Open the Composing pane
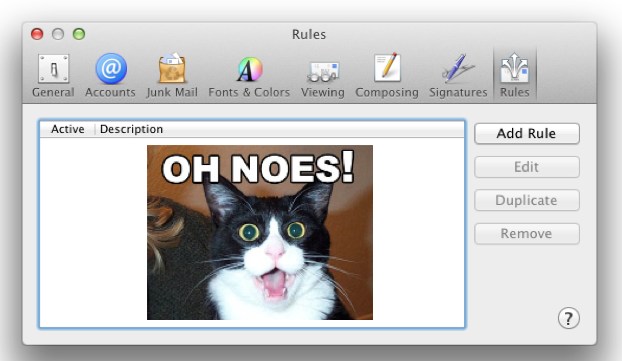Screen dimensions: 622x361 [x=387, y=76]
